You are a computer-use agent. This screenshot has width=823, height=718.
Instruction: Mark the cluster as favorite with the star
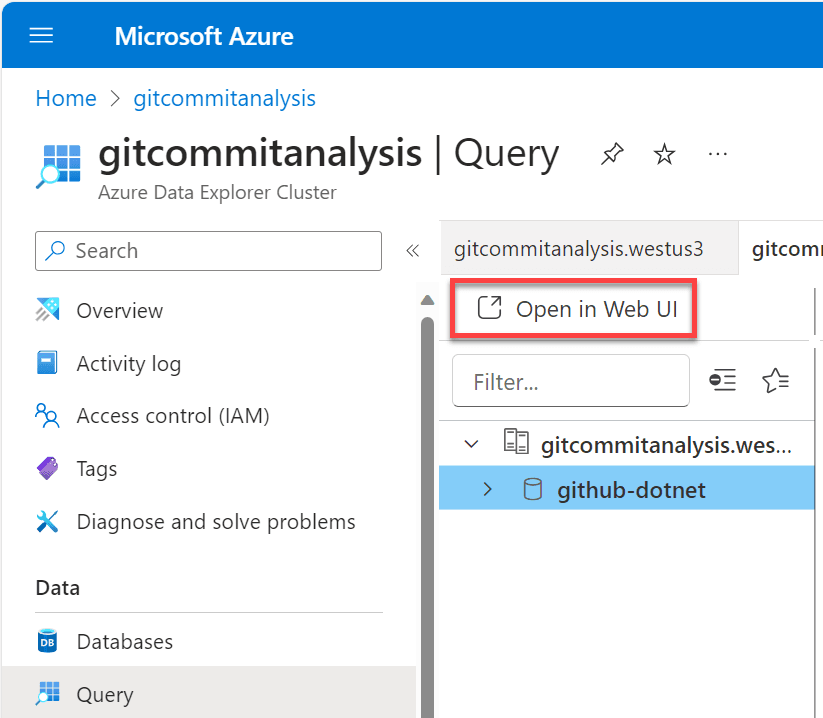[664, 153]
